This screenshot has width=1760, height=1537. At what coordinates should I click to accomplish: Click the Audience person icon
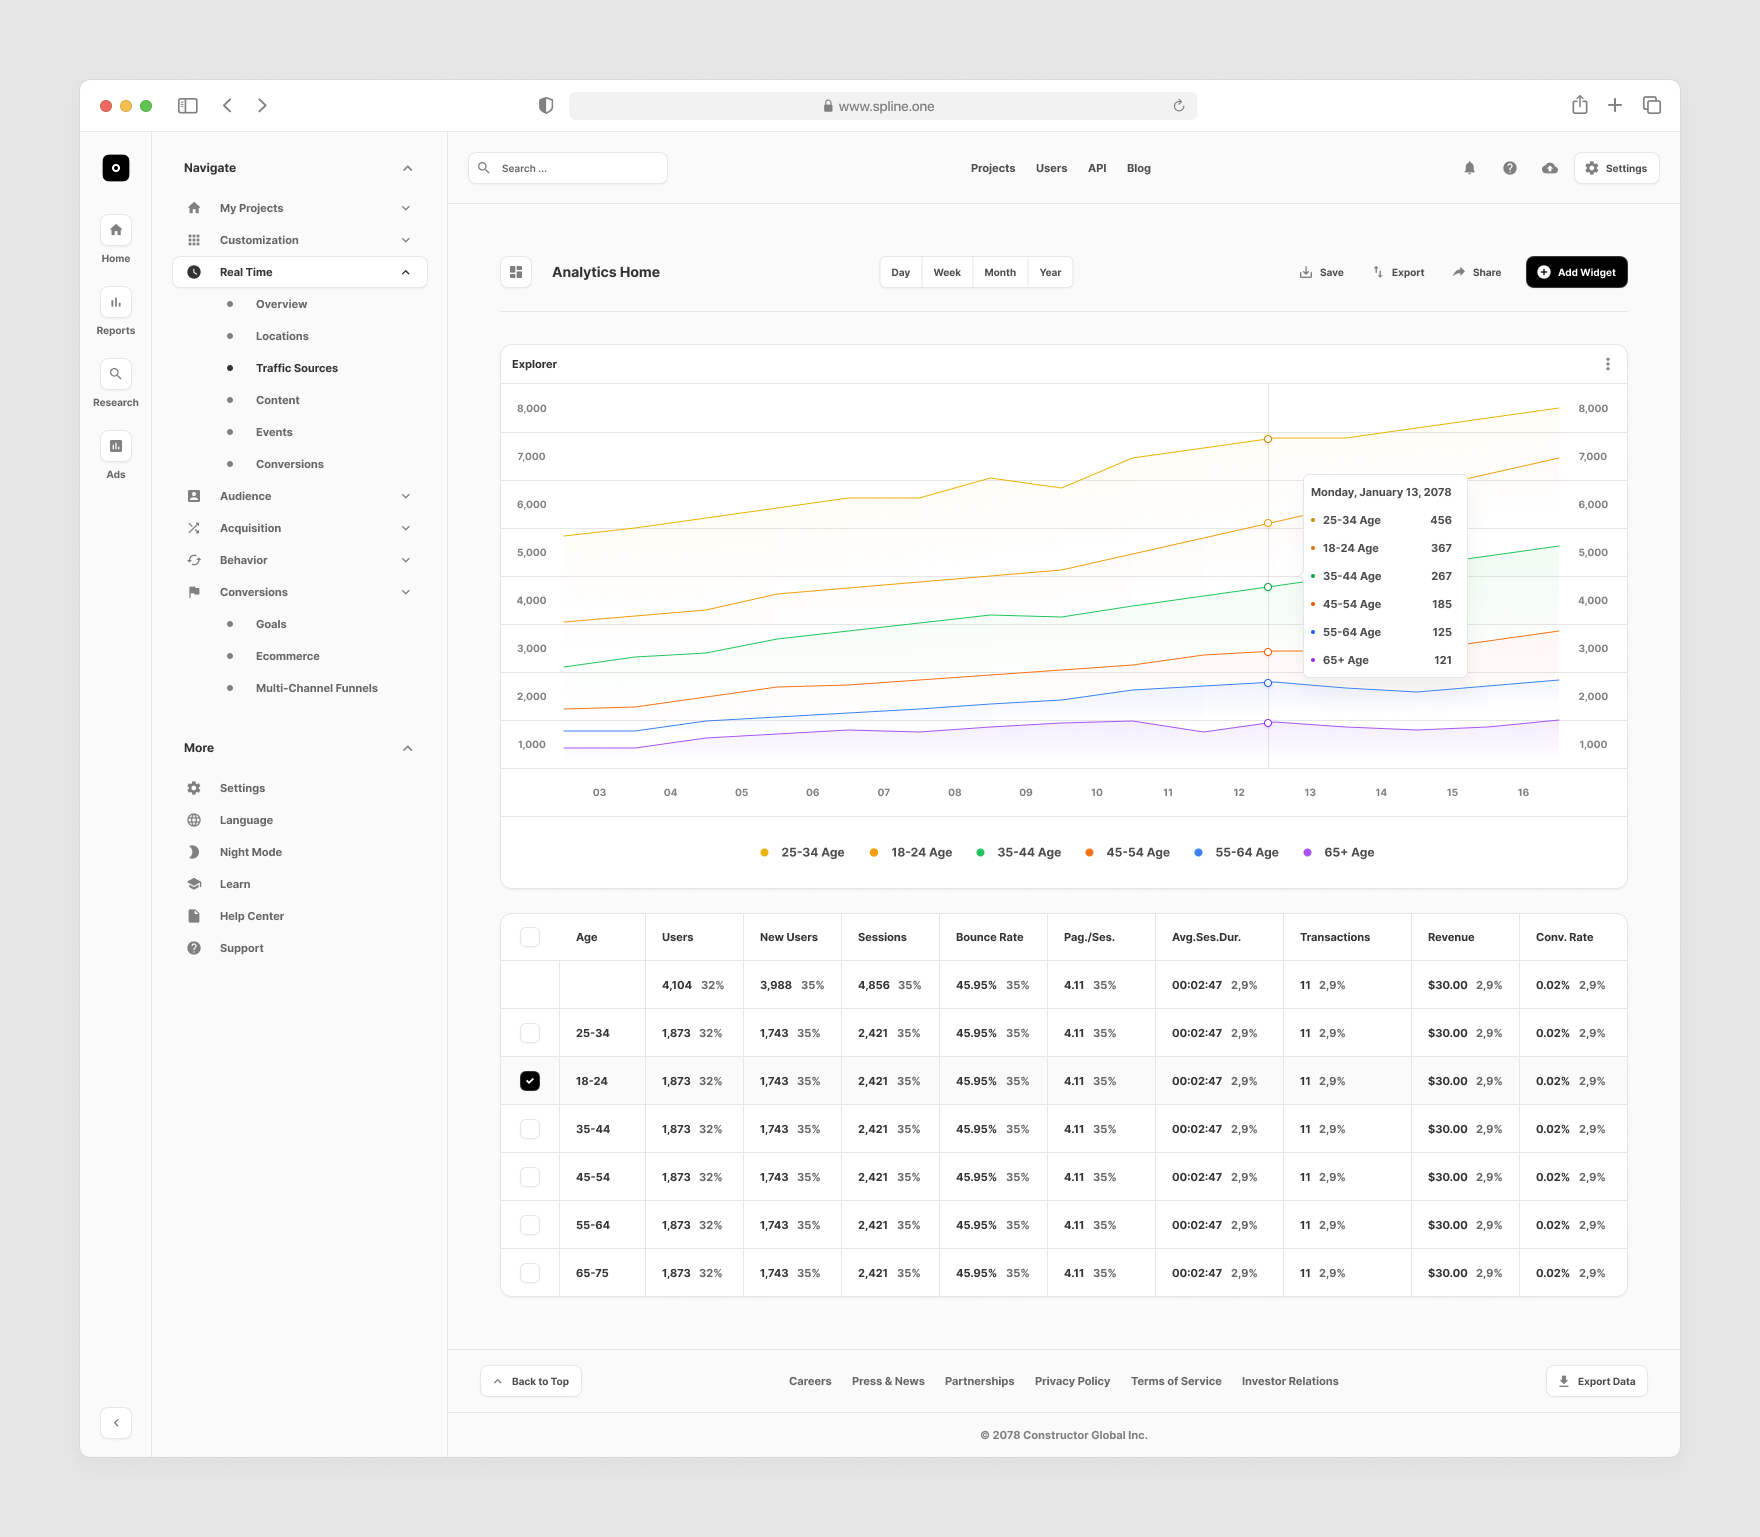coord(194,496)
